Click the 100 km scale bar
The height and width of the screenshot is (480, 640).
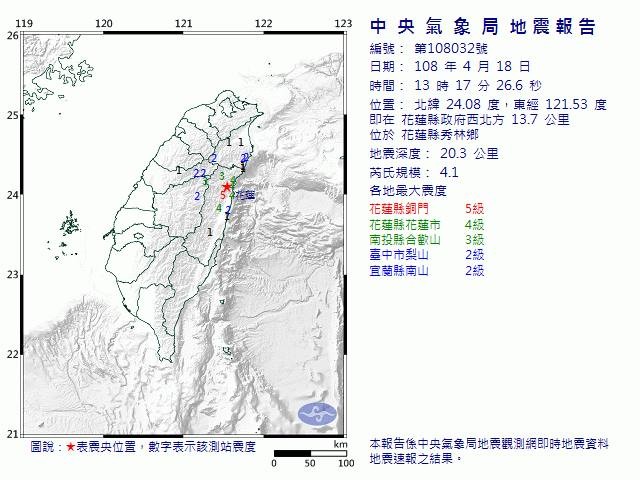(310, 455)
